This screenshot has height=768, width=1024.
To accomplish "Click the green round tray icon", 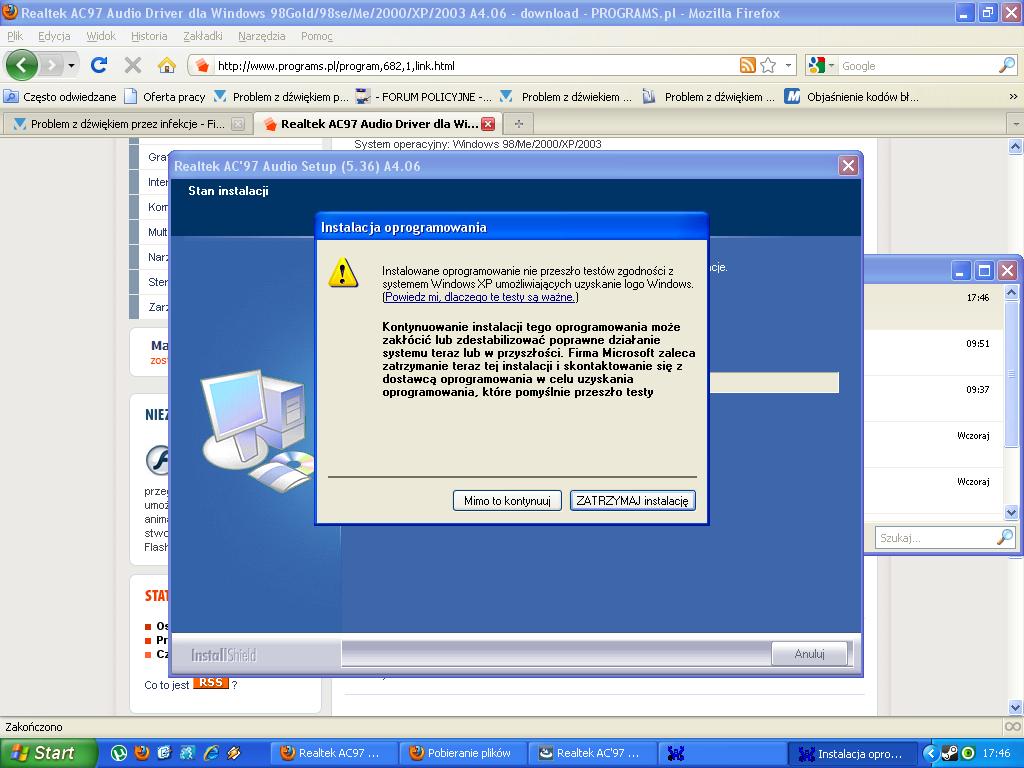I will coord(968,753).
